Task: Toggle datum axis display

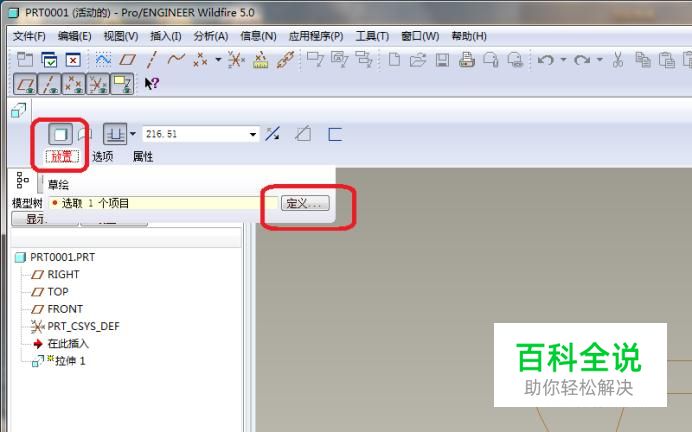Action: pyautogui.click(x=49, y=84)
